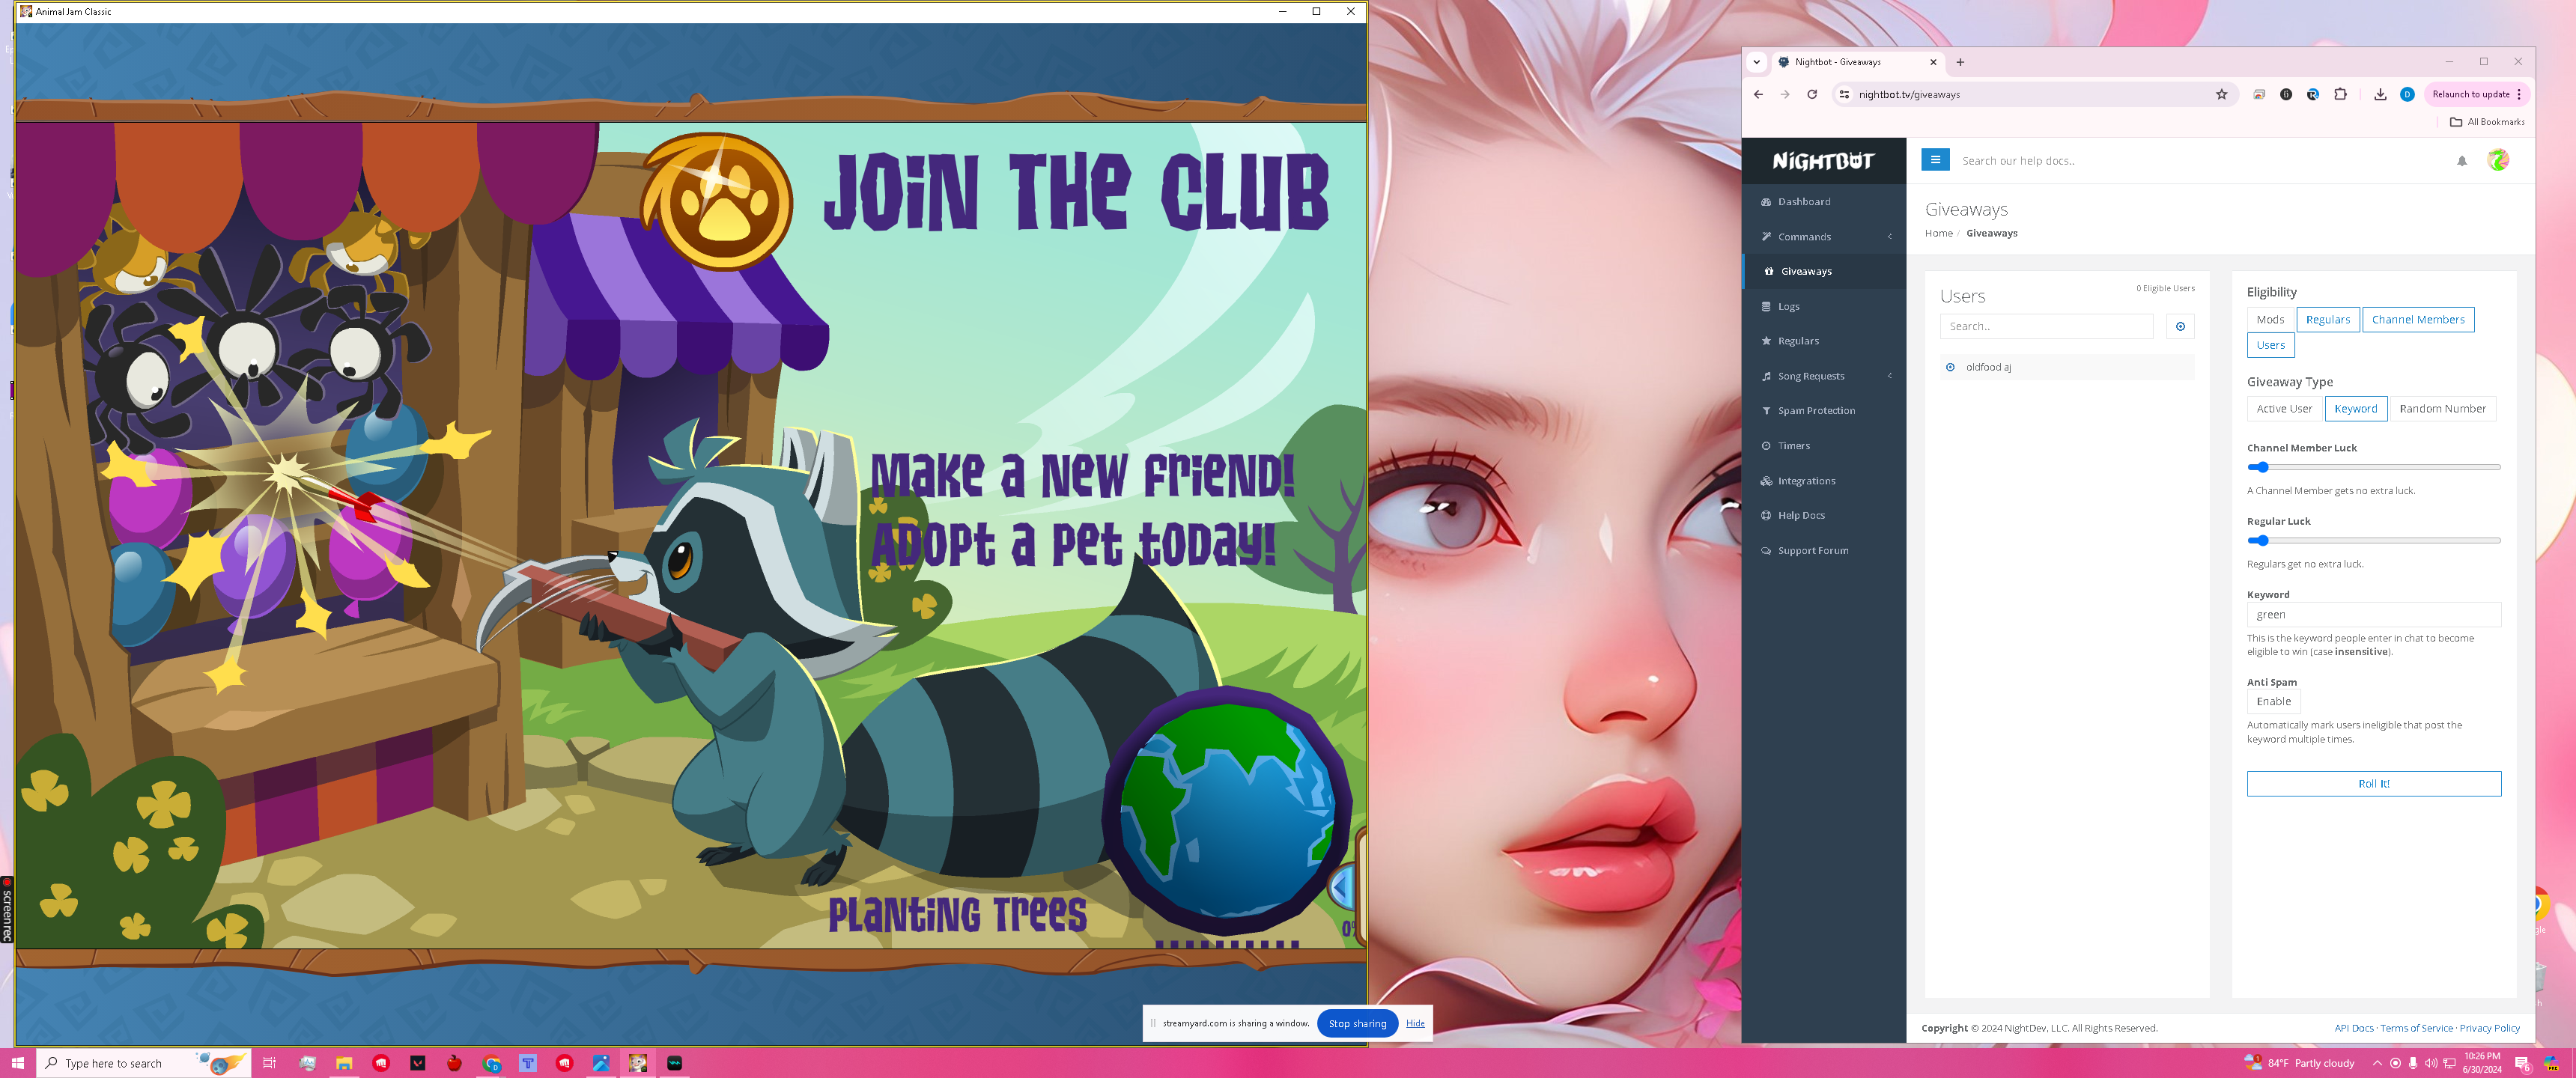Image resolution: width=2576 pixels, height=1078 pixels.
Task: Bookmark this page with the star icon
Action: pyautogui.click(x=2222, y=95)
